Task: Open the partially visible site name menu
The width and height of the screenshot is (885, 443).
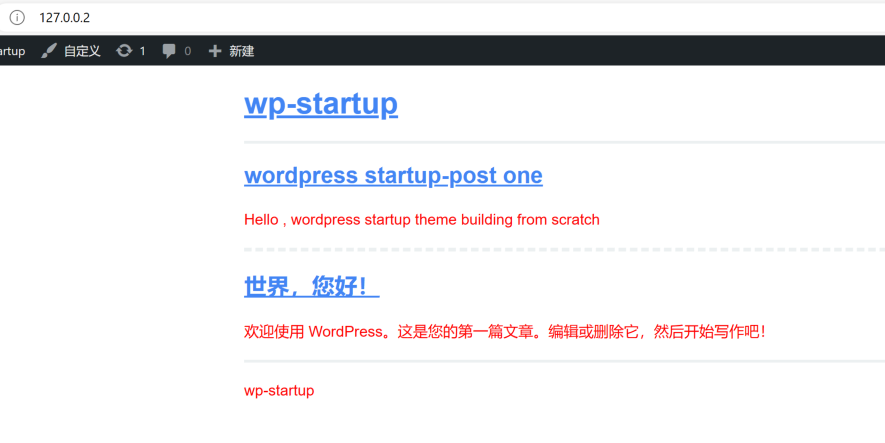Action: (12, 51)
